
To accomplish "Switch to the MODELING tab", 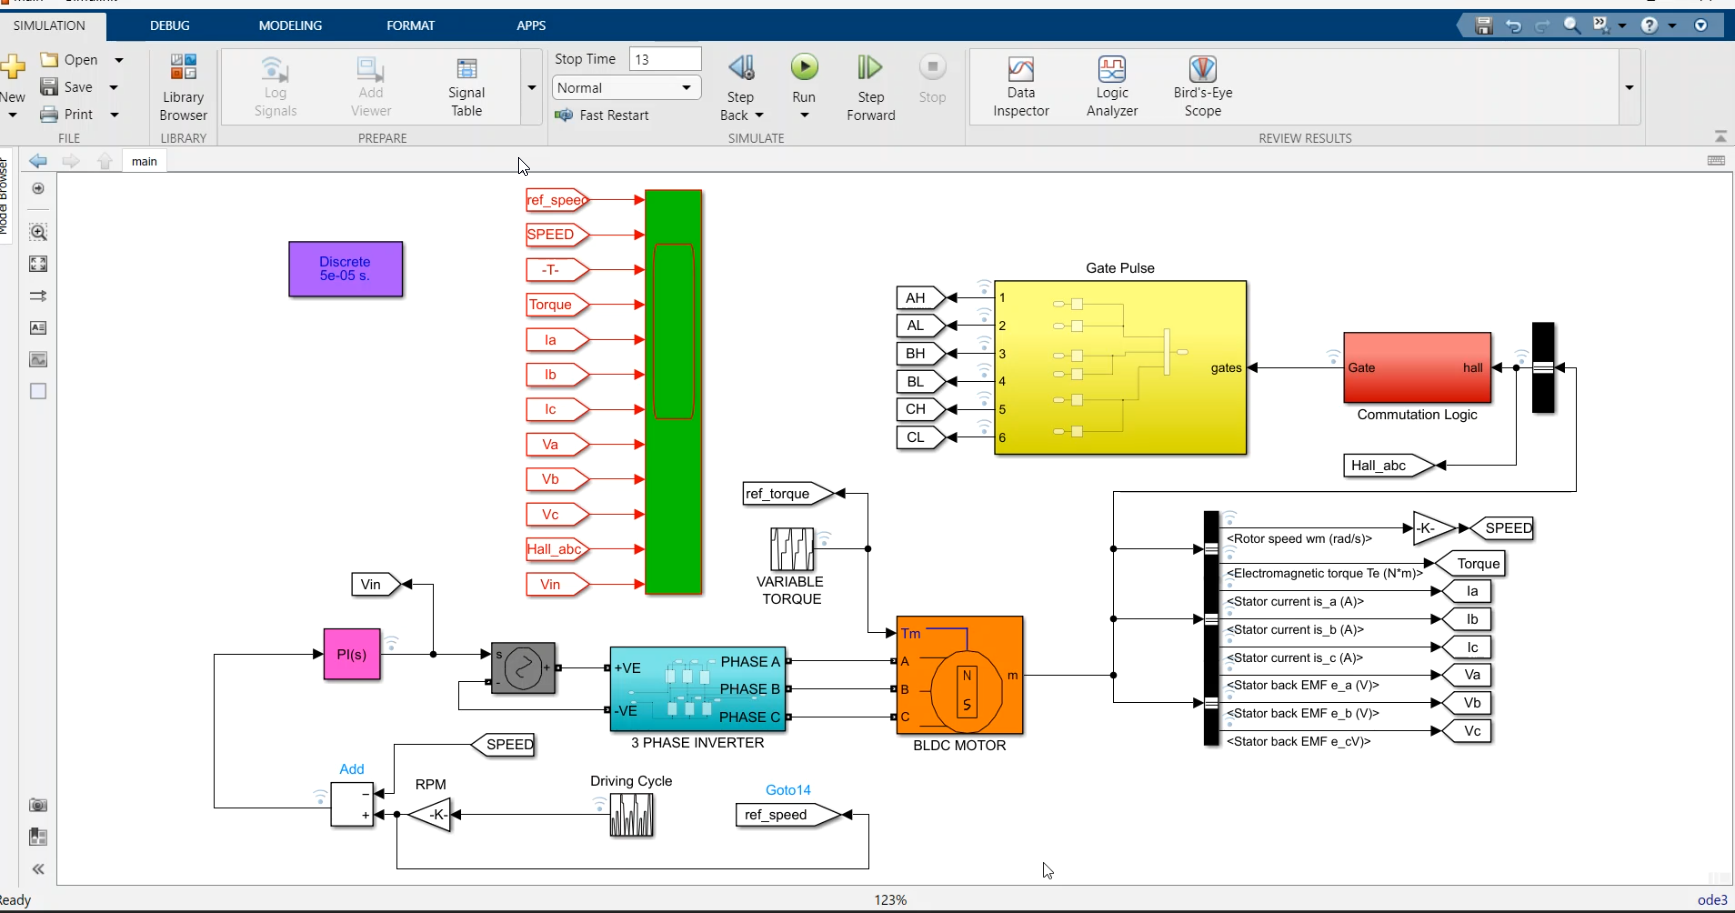I will (x=290, y=25).
